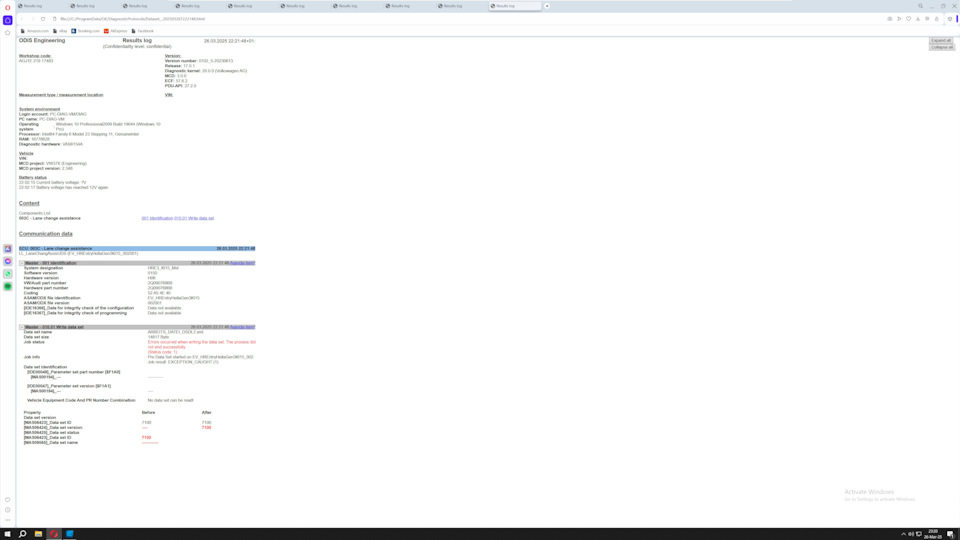The image size is (960, 540).
Task: Take a snapshot using the camera icon
Action: 889,19
